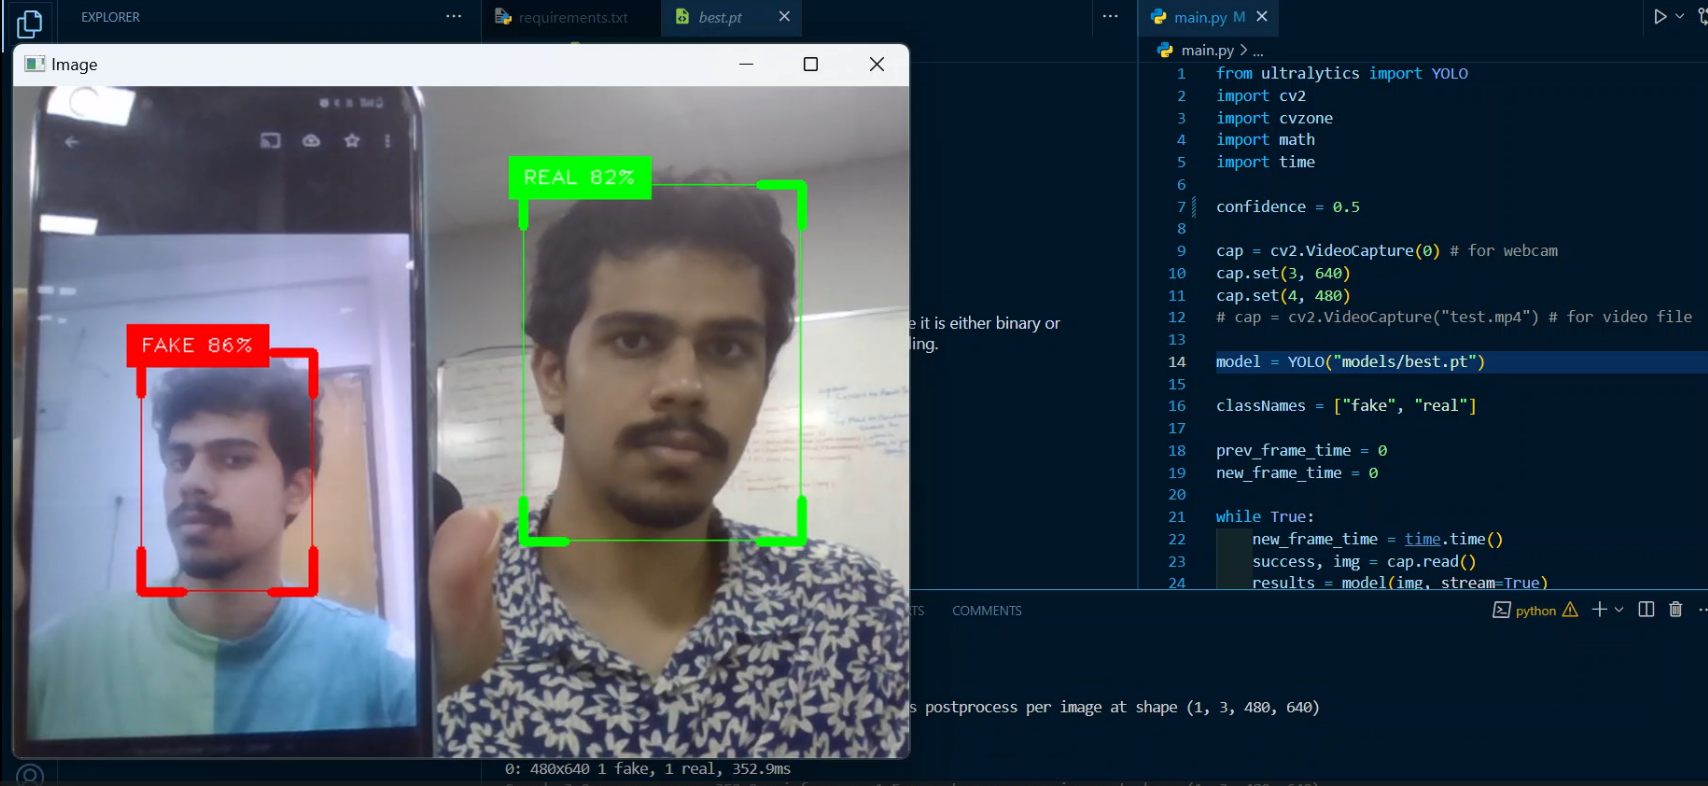Click the terminal warning triangle icon

click(1570, 610)
